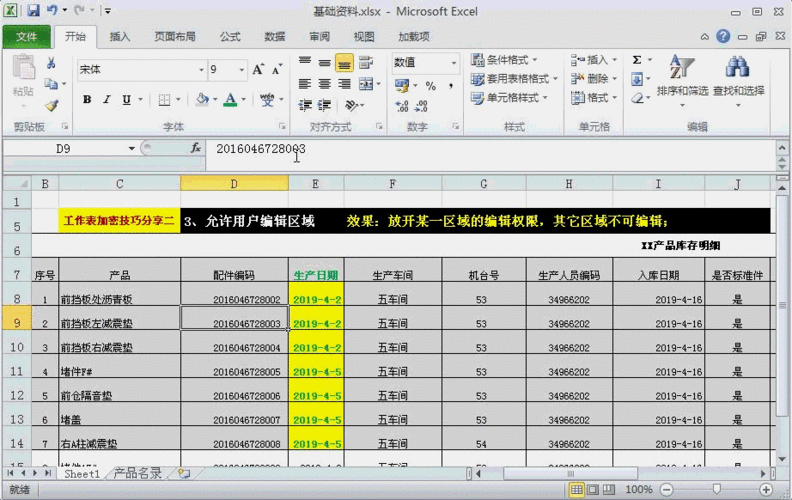Switch to 公式 formulas tab
The height and width of the screenshot is (500, 792).
click(230, 36)
